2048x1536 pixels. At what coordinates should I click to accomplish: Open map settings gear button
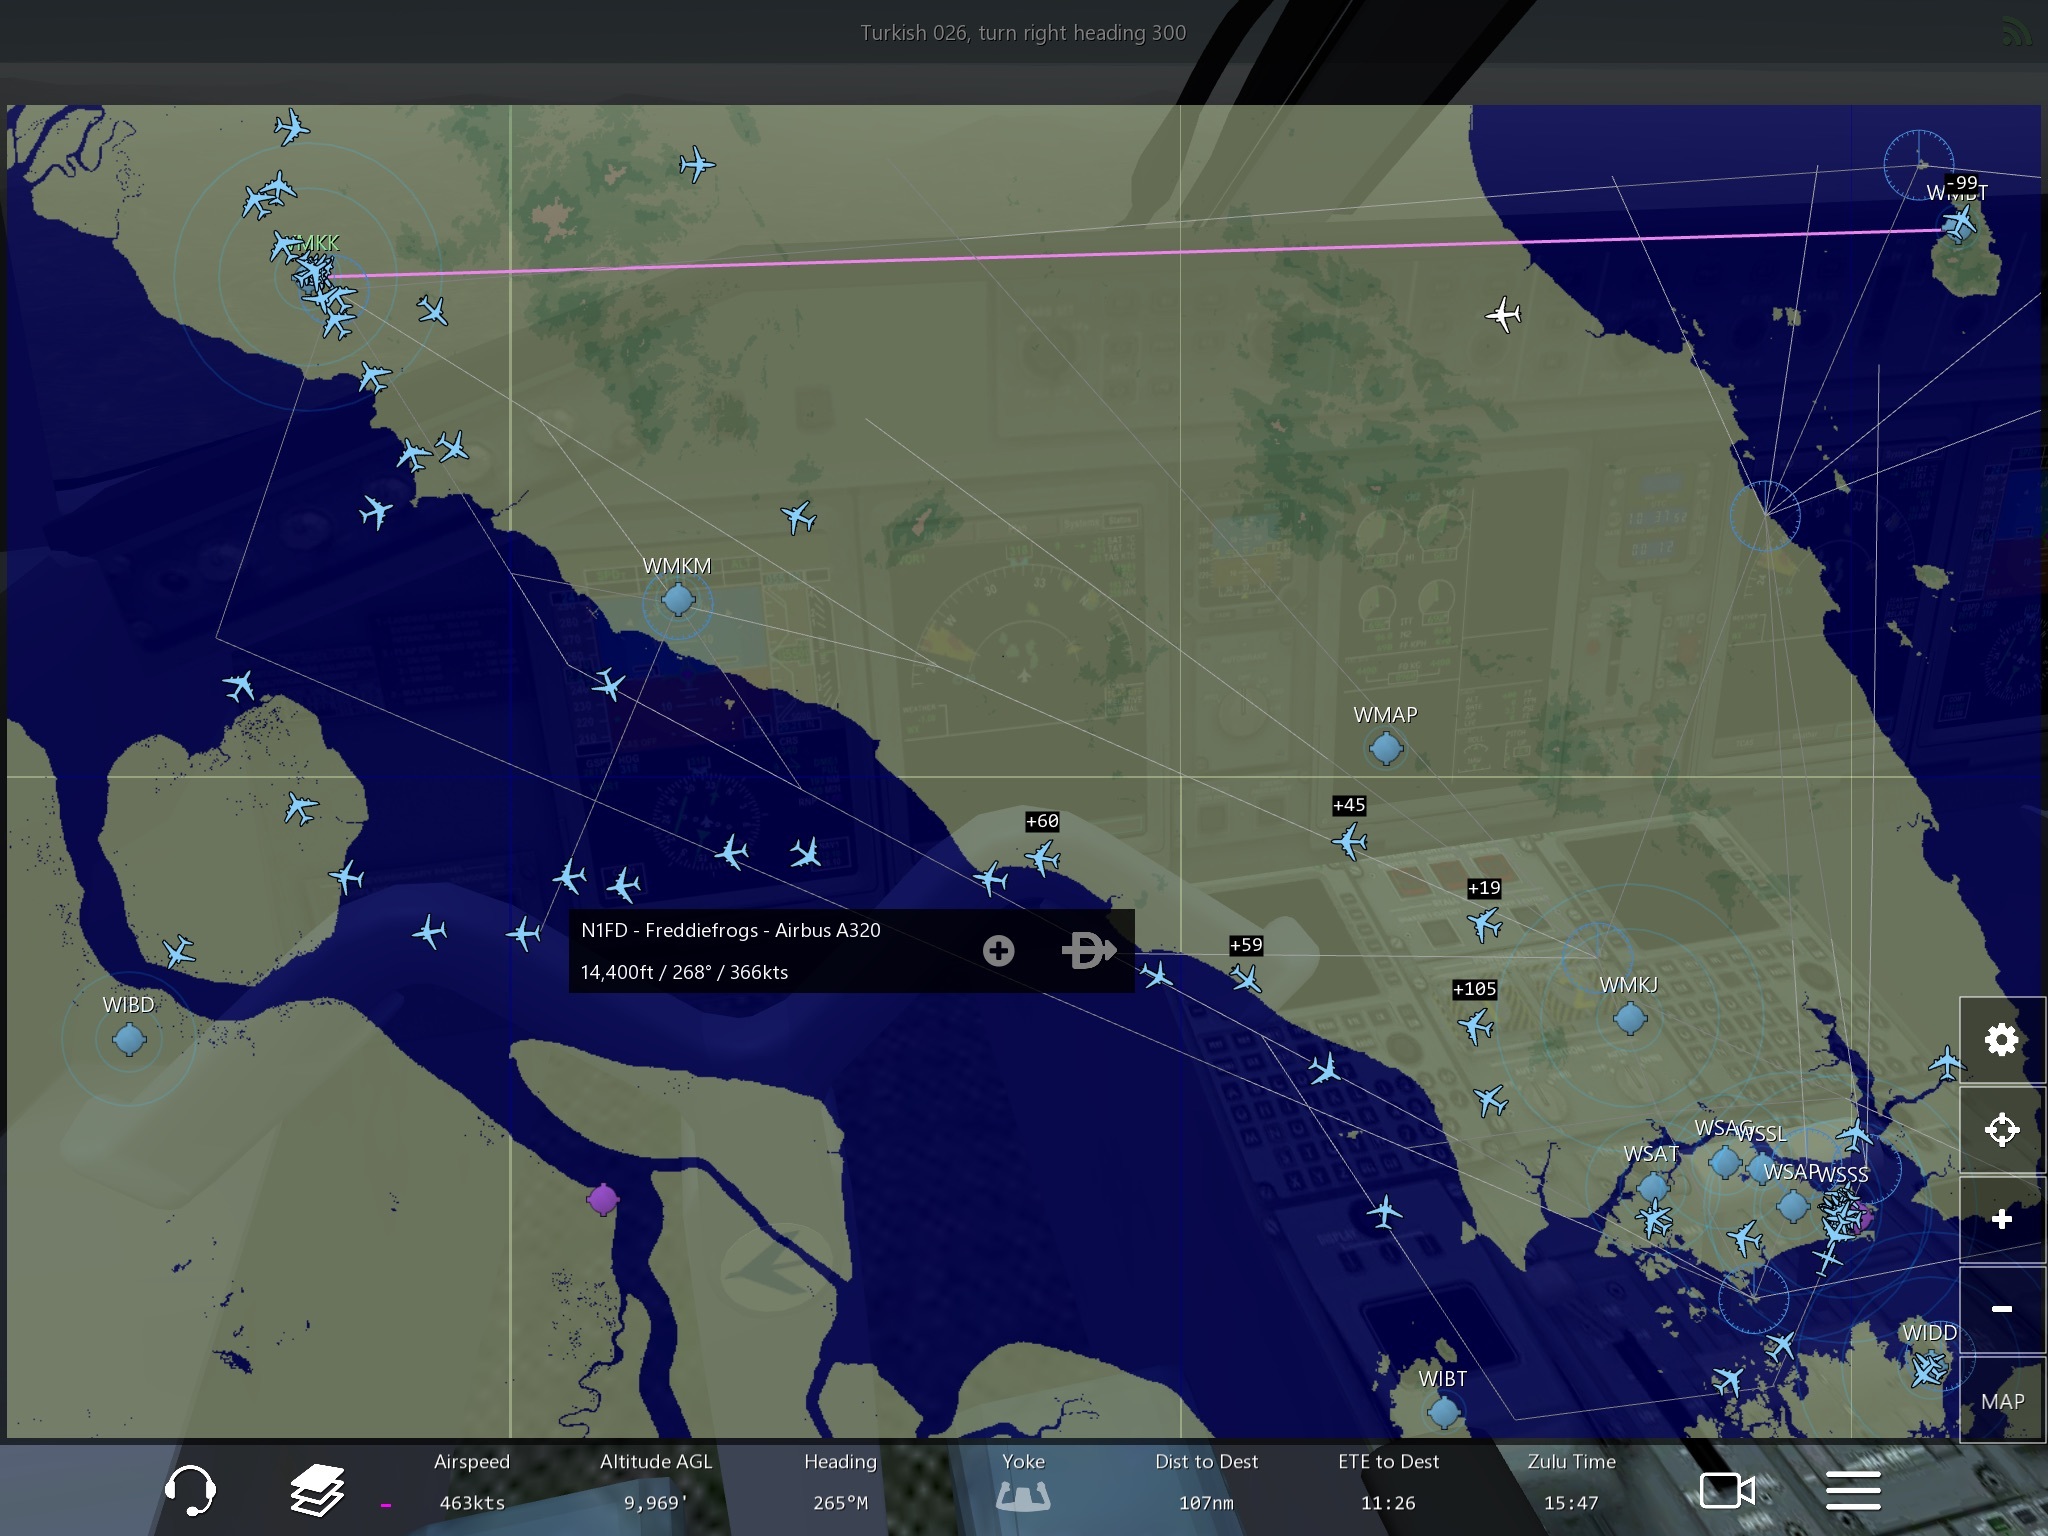pos(2001,1040)
